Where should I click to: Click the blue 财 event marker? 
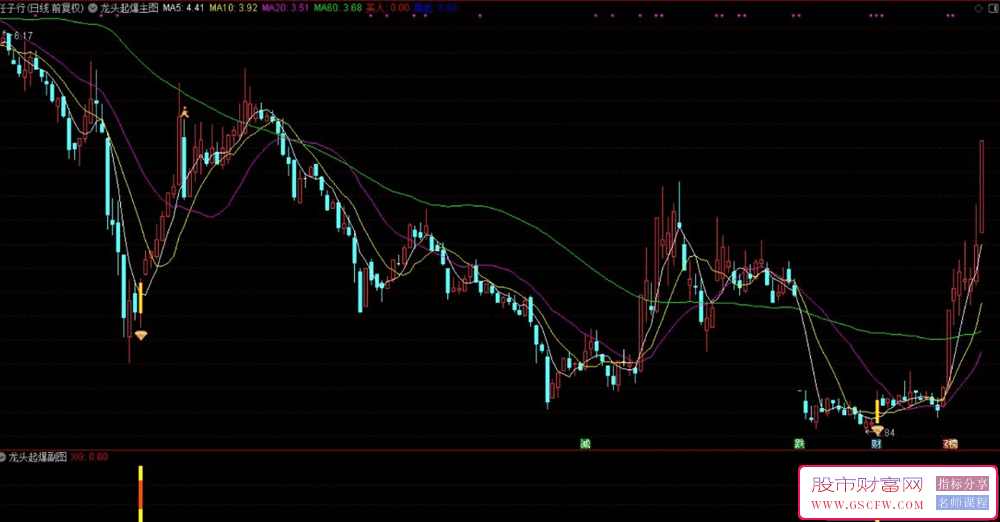(876, 444)
